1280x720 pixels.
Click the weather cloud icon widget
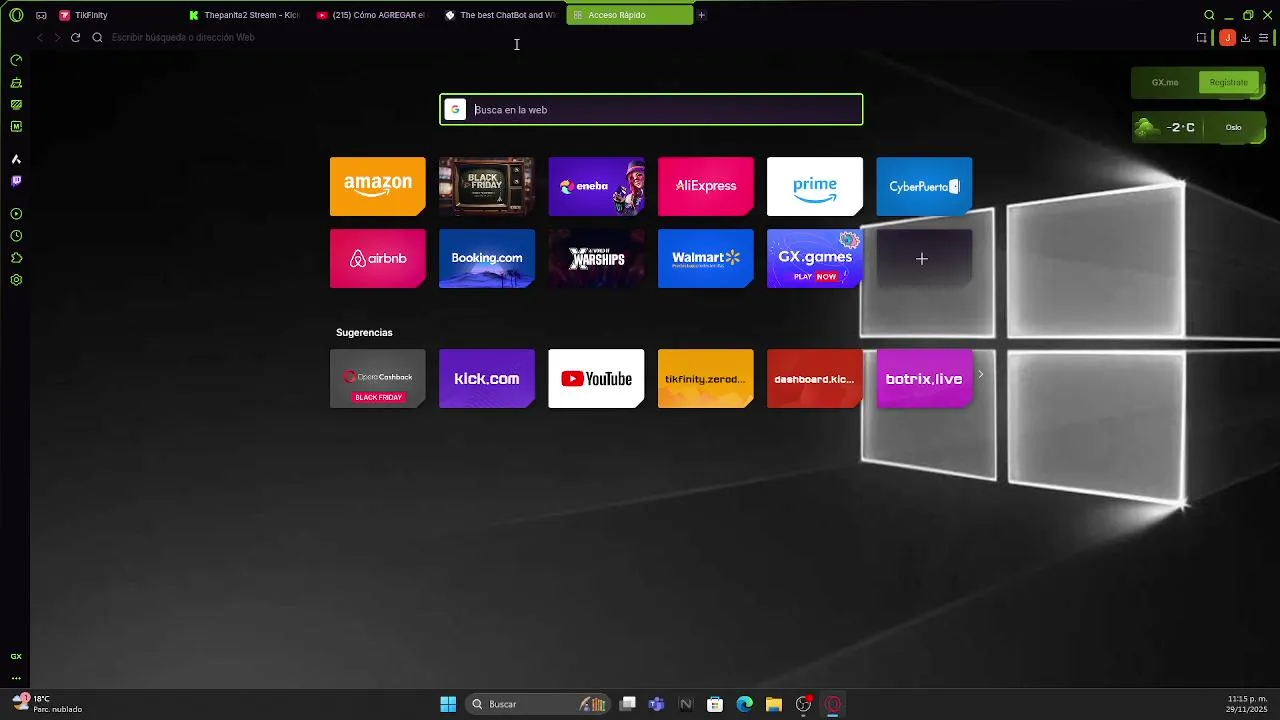1147,127
